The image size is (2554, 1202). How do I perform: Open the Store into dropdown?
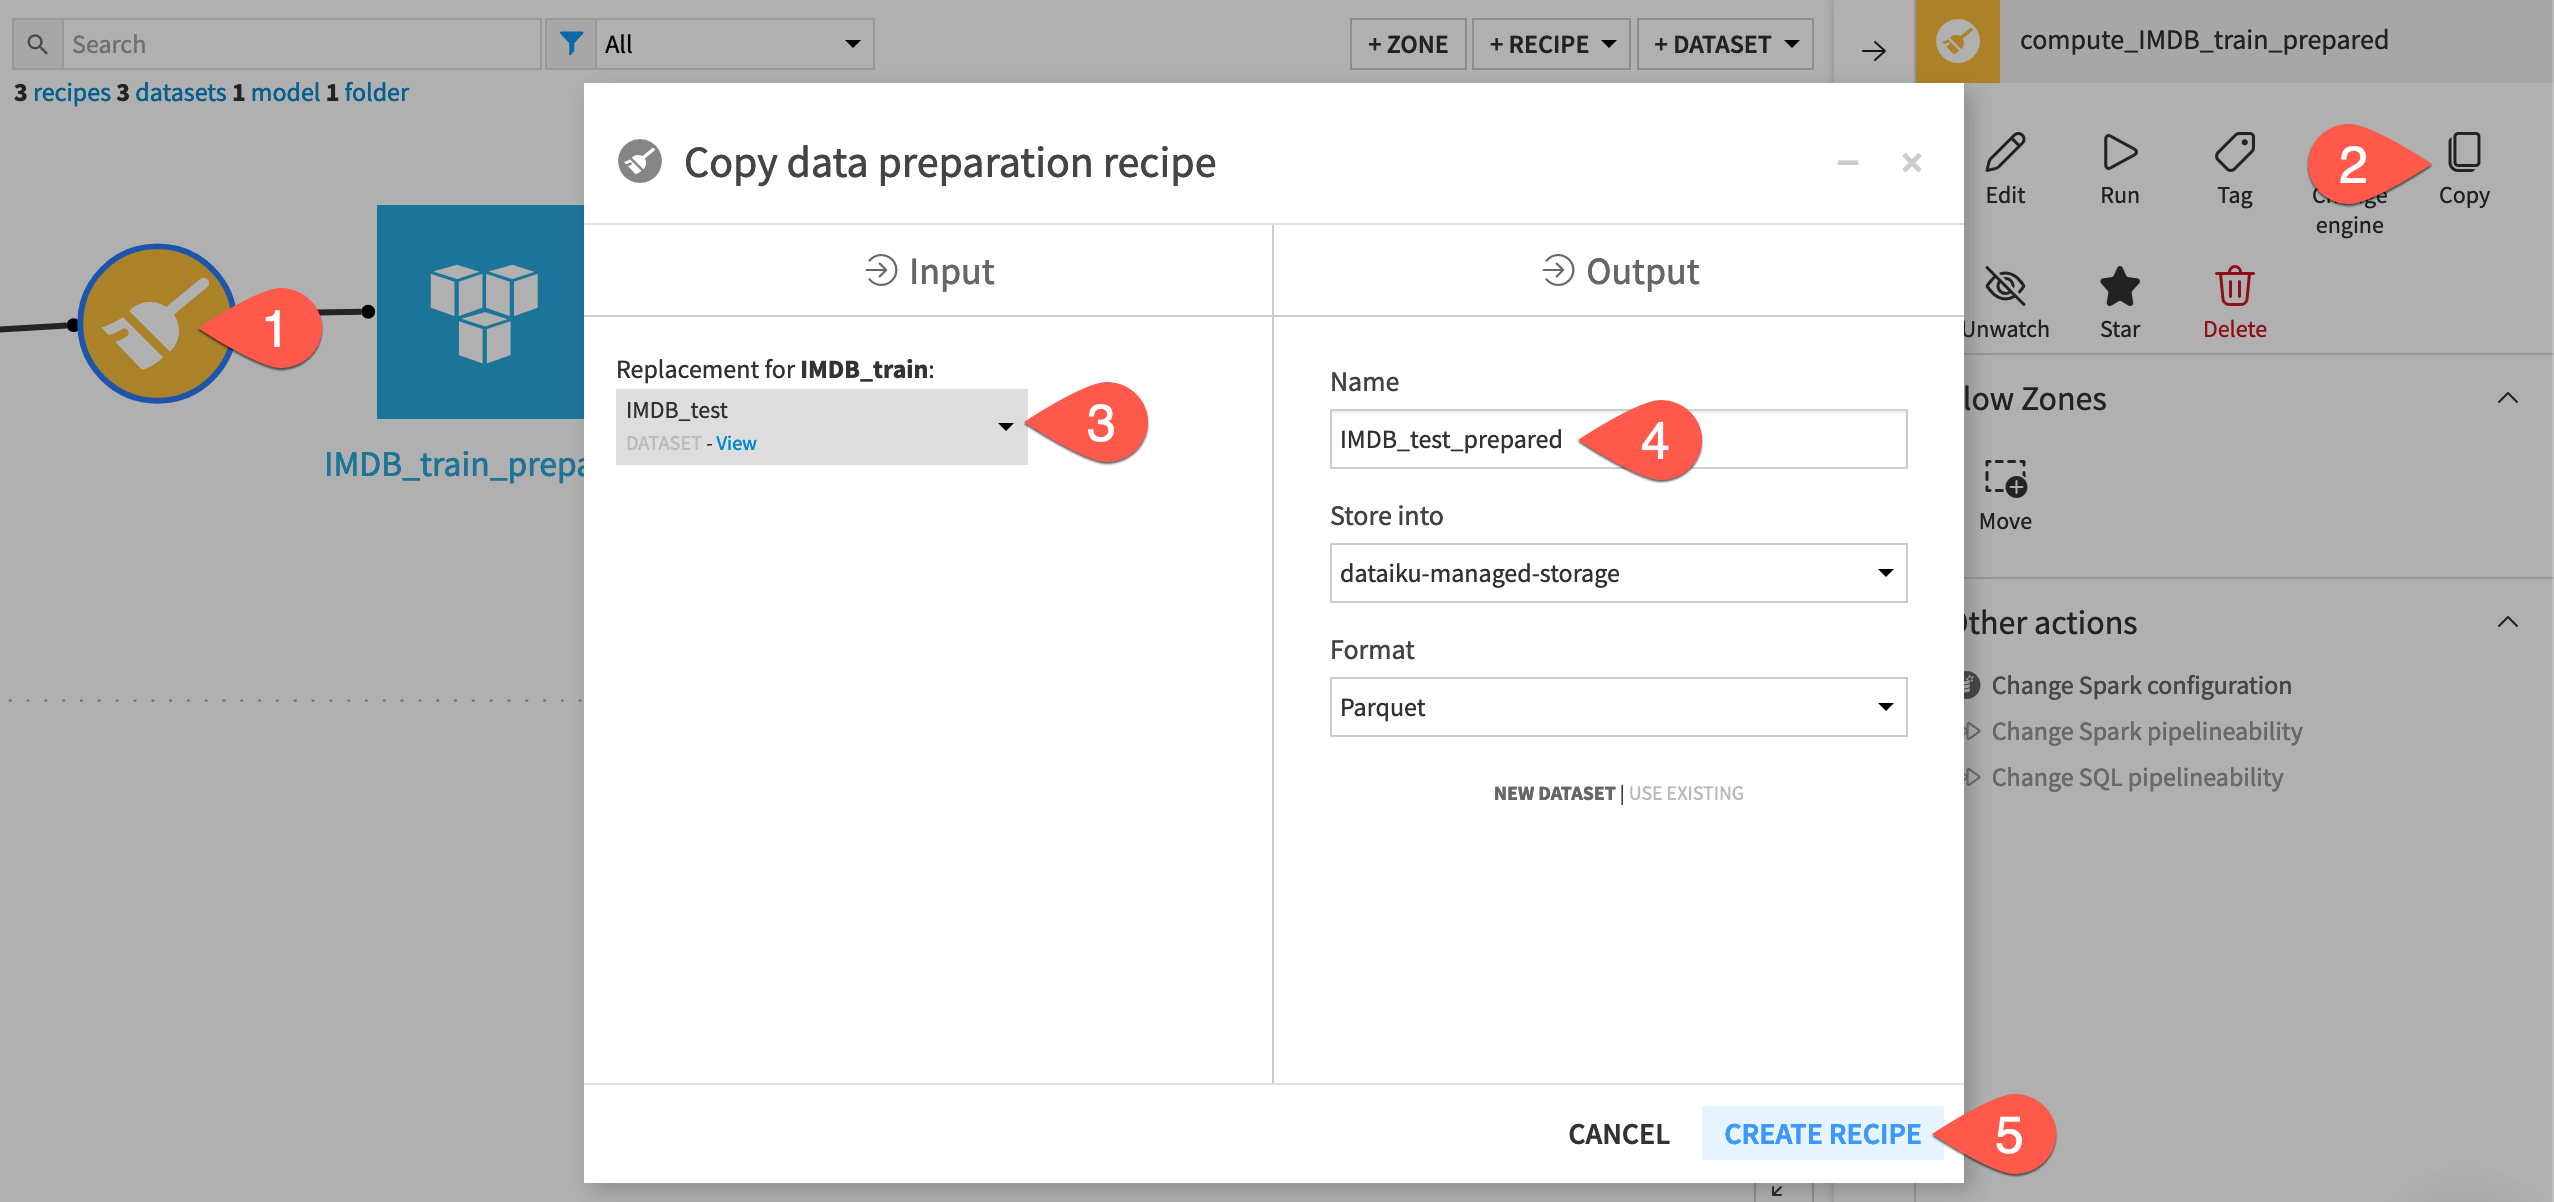[x=1616, y=573]
